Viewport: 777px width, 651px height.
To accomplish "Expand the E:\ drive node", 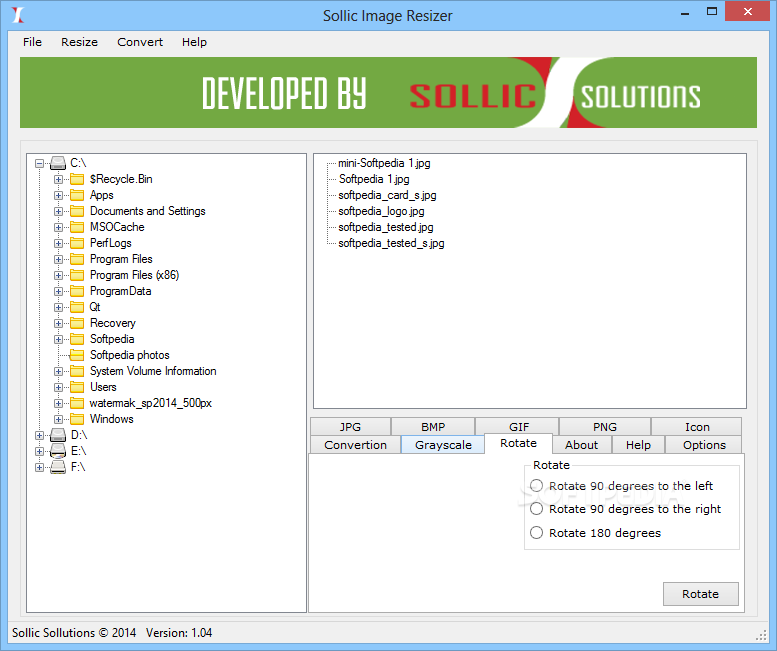I will click(x=40, y=451).
